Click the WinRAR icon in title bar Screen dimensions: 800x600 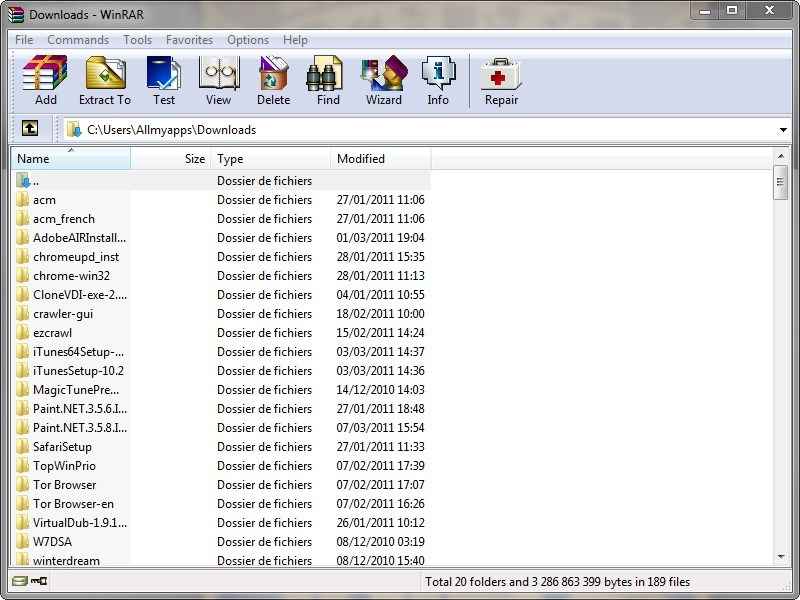[x=16, y=14]
